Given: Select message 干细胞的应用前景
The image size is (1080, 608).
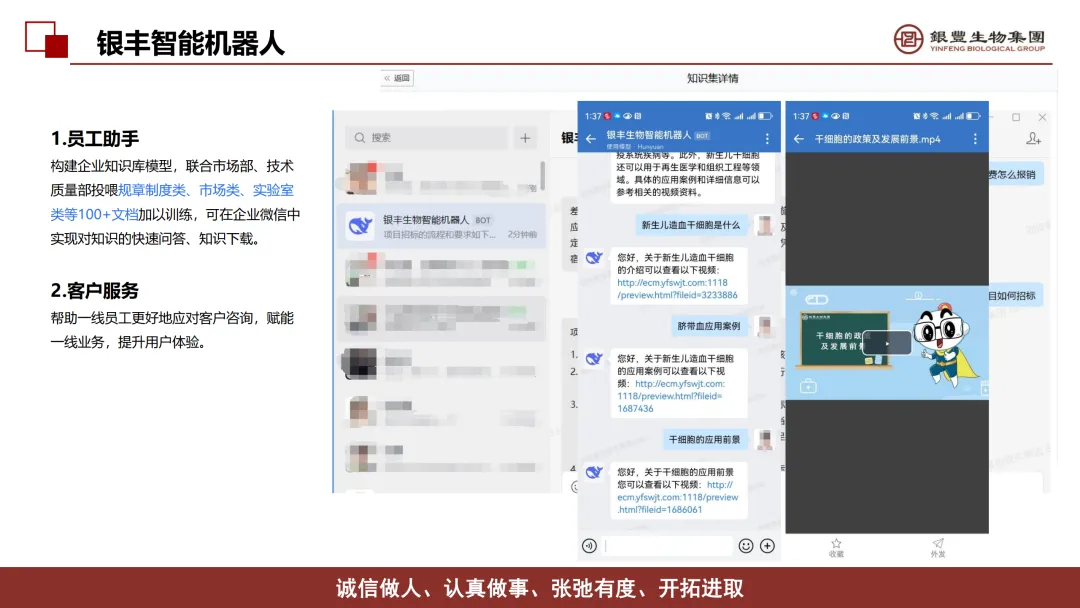Looking at the screenshot, I should [704, 439].
